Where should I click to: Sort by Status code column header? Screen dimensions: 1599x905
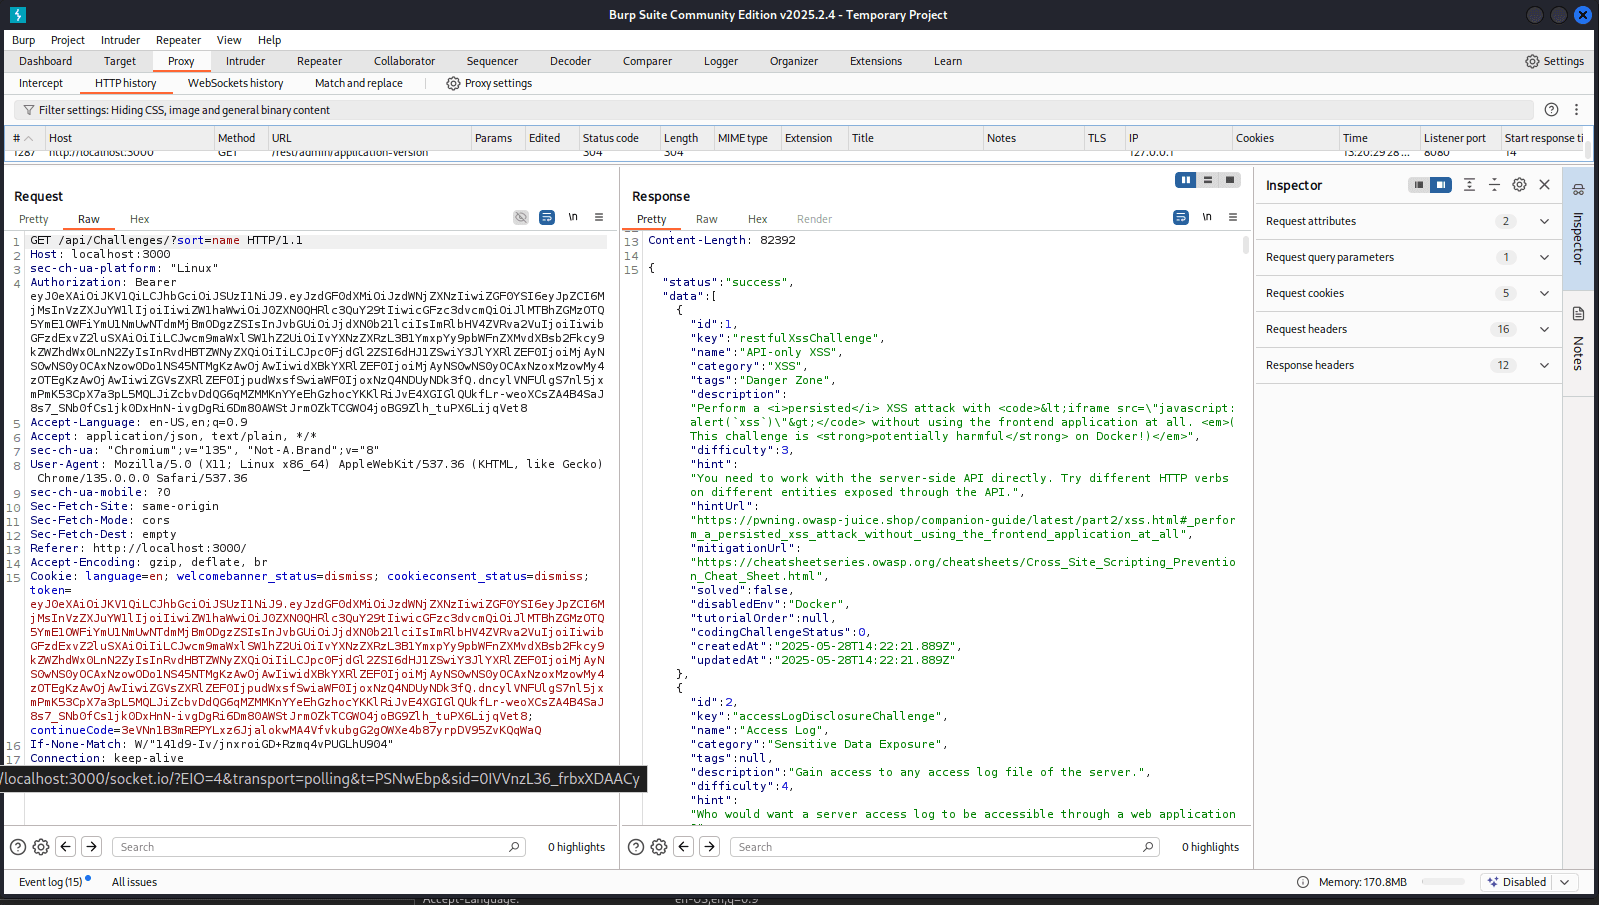pos(618,138)
